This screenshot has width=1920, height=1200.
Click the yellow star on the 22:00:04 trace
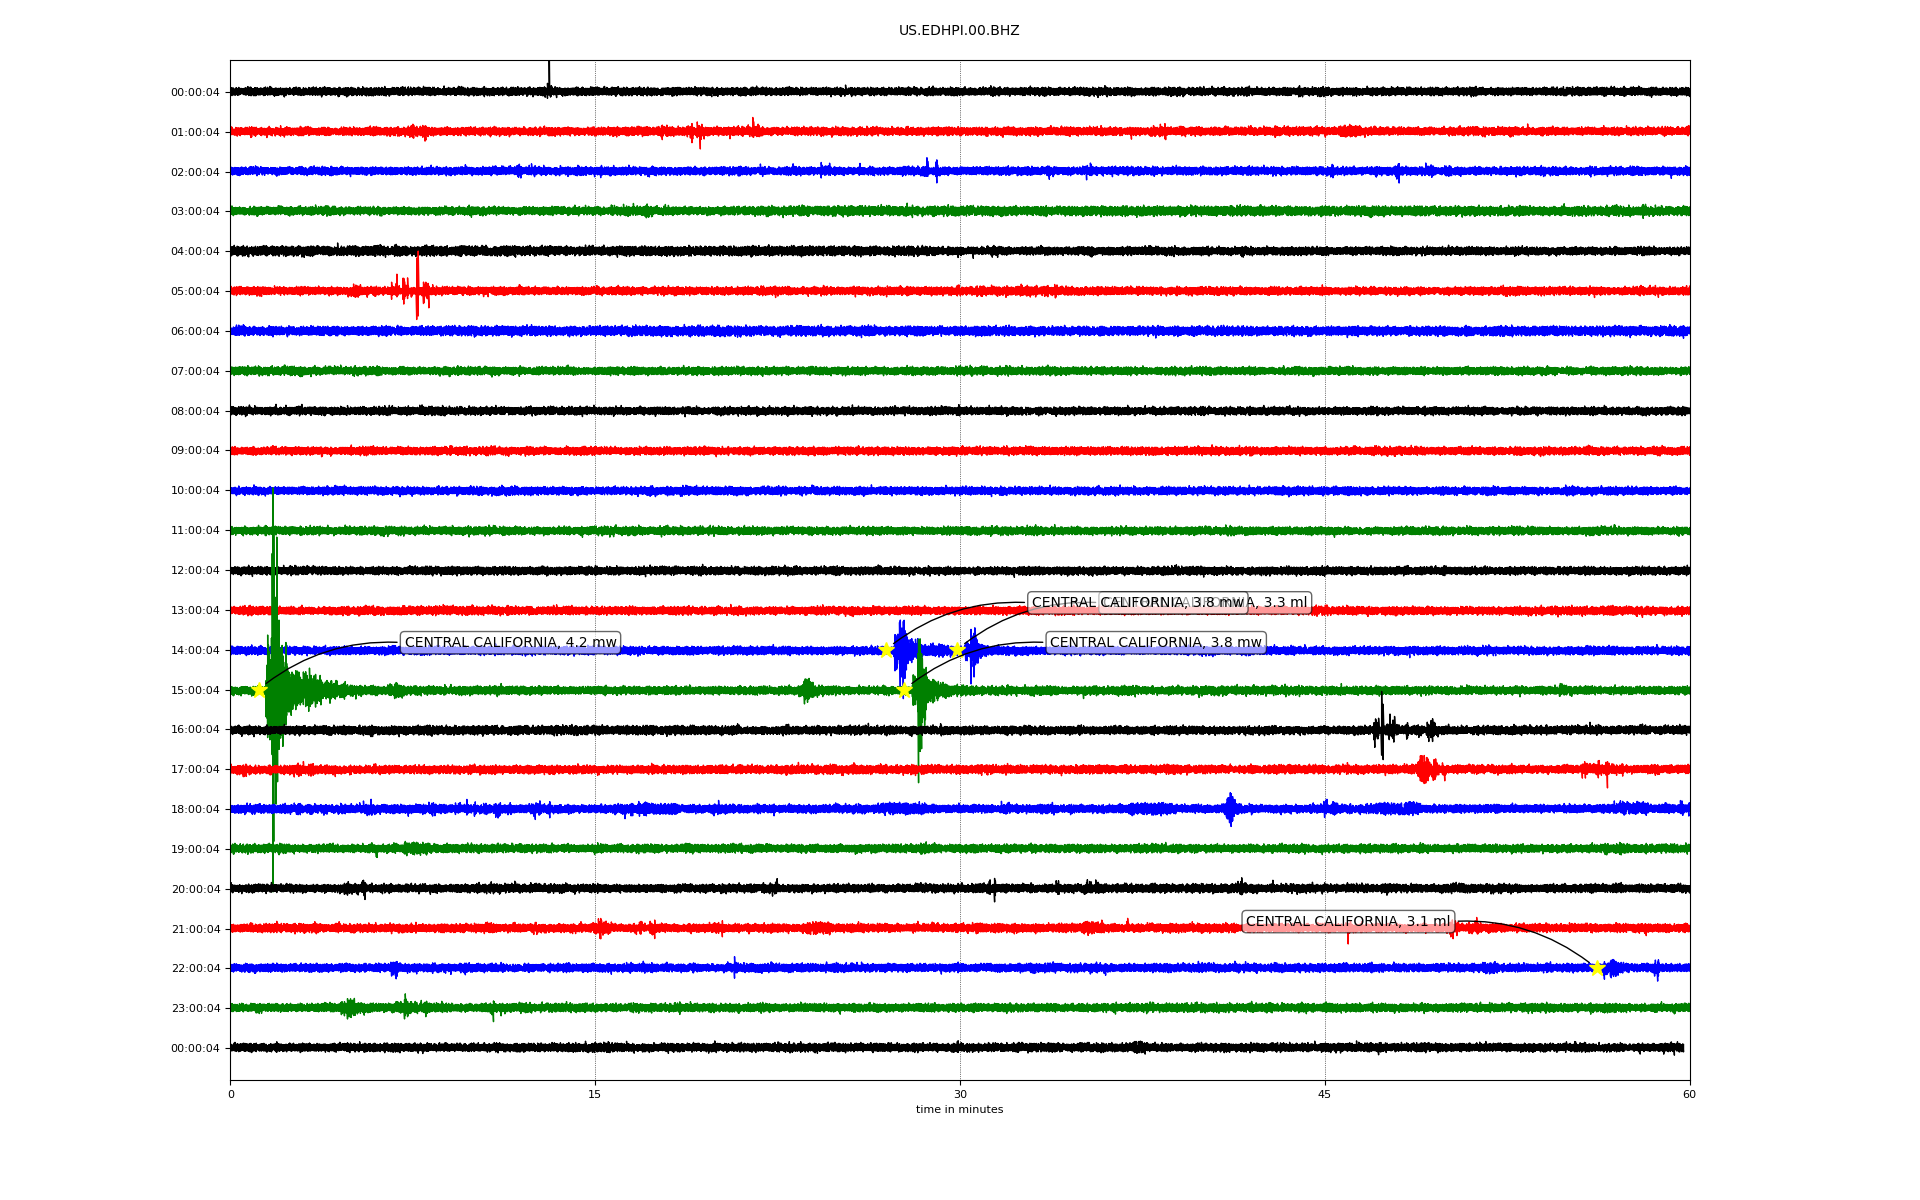(1596, 968)
